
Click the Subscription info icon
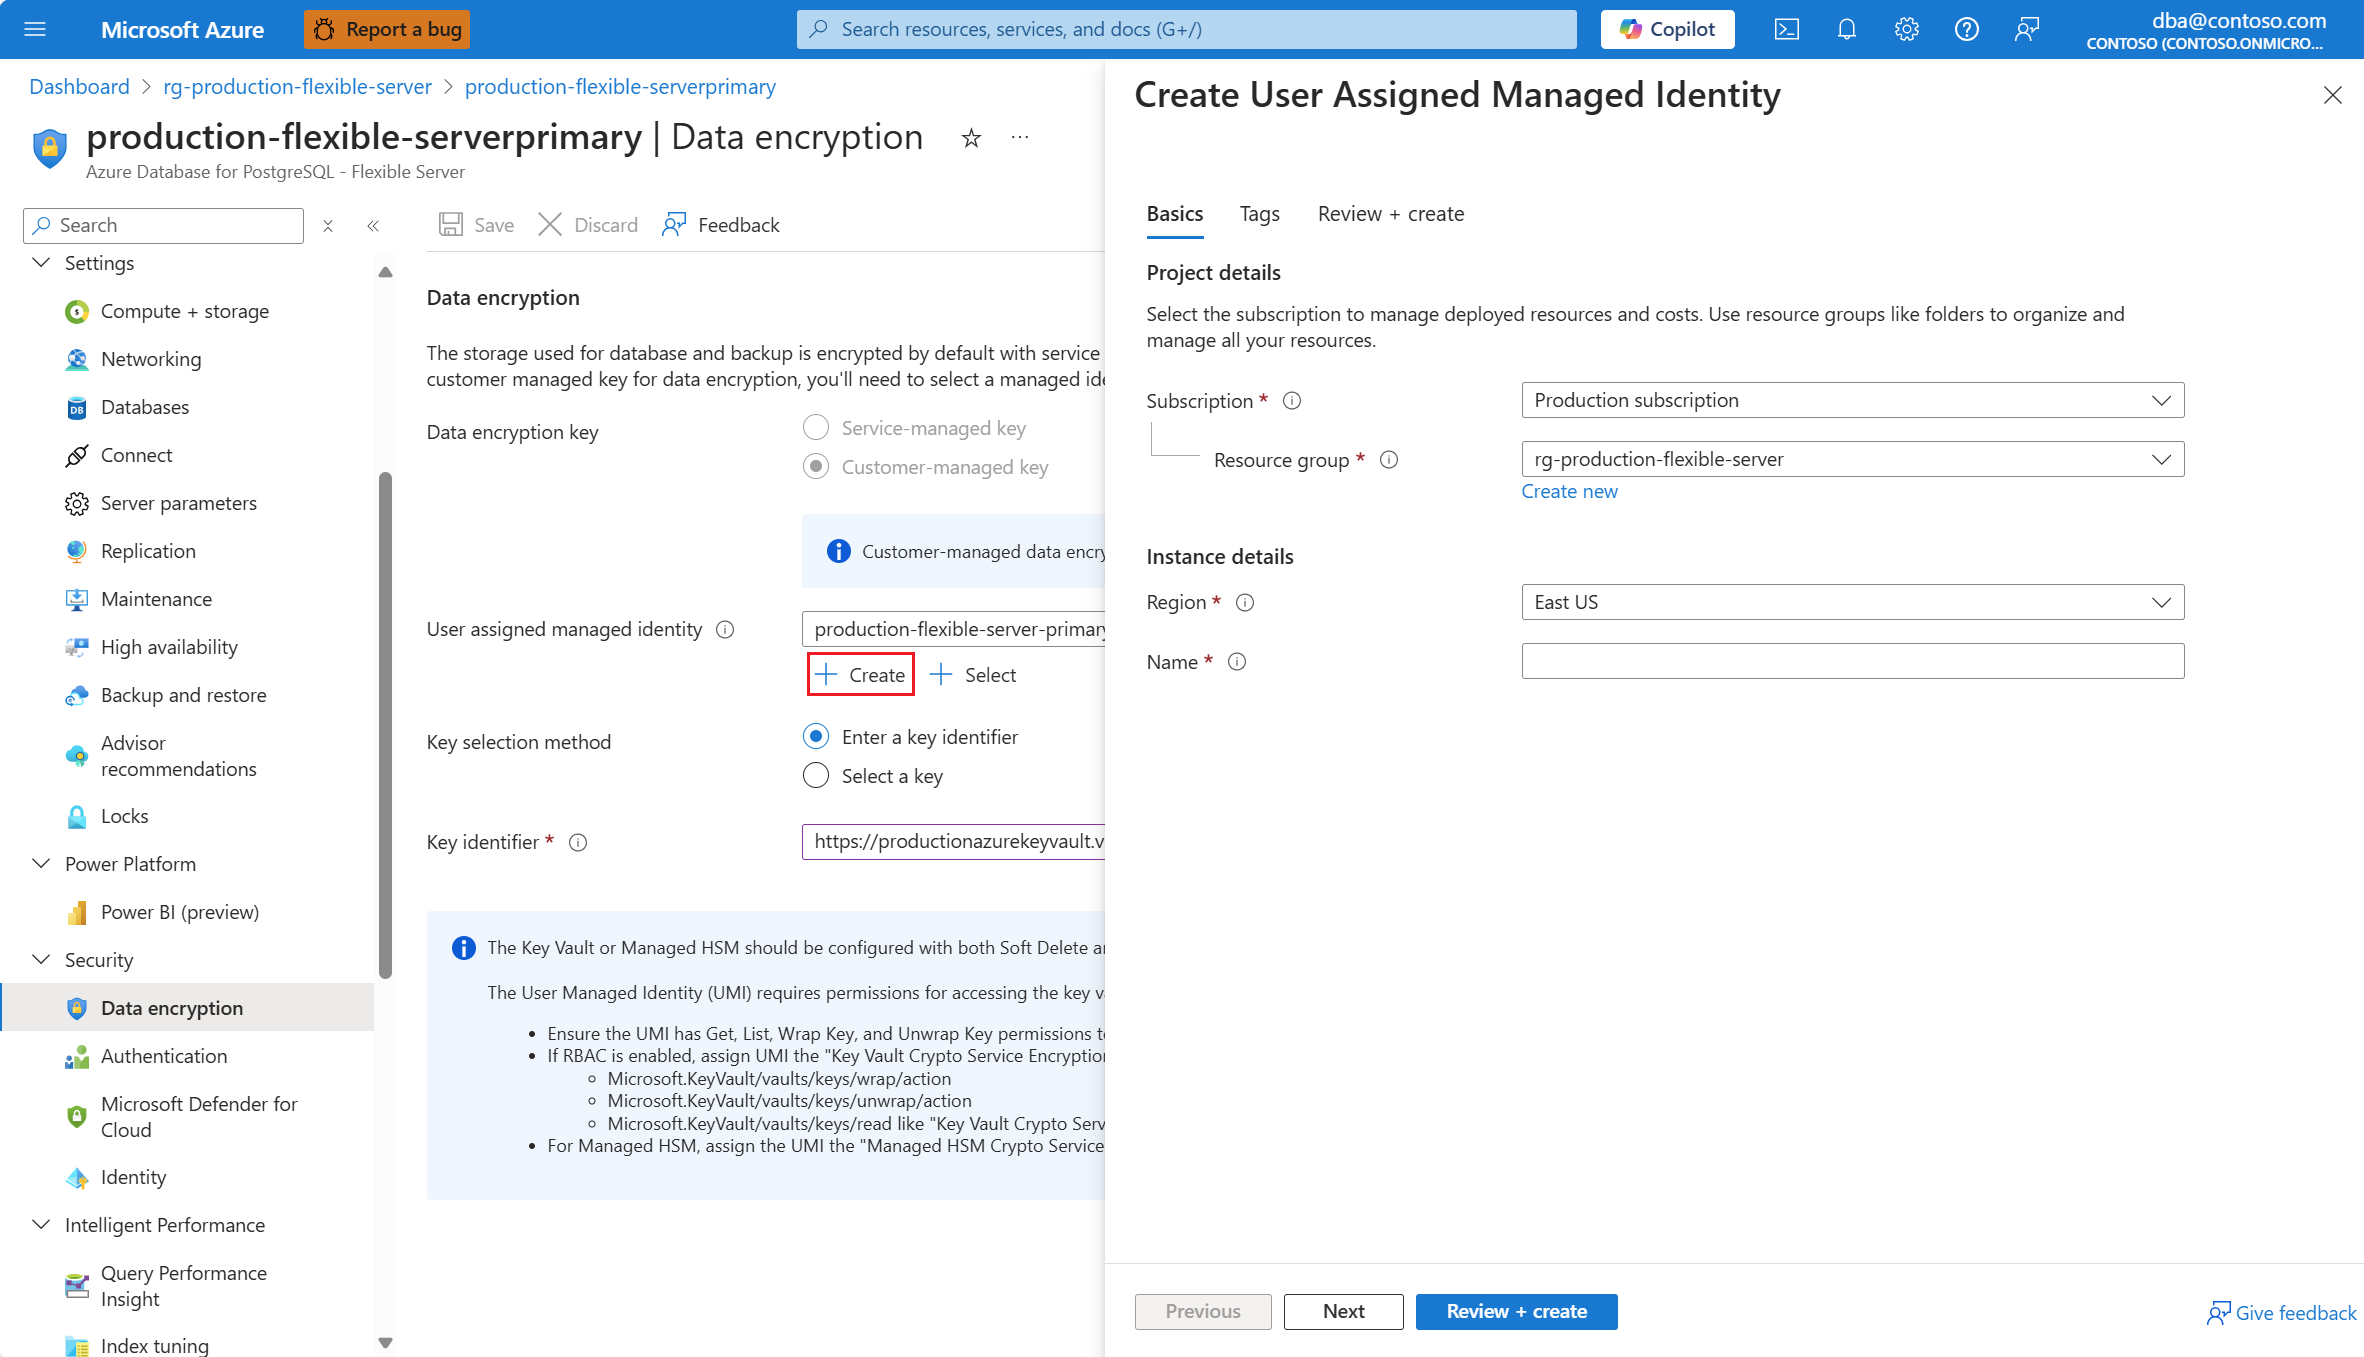pyautogui.click(x=1292, y=401)
